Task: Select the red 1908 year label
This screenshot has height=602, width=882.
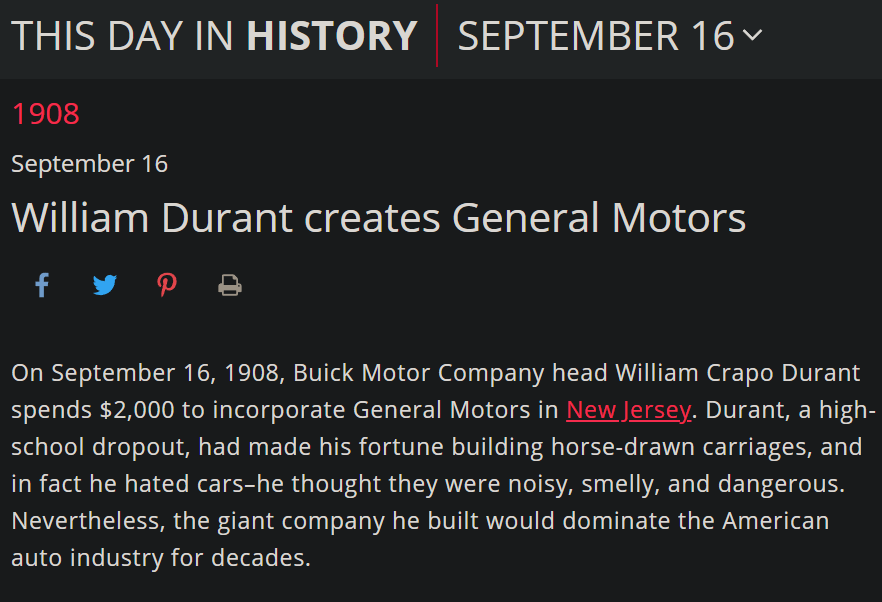Action: 45,114
